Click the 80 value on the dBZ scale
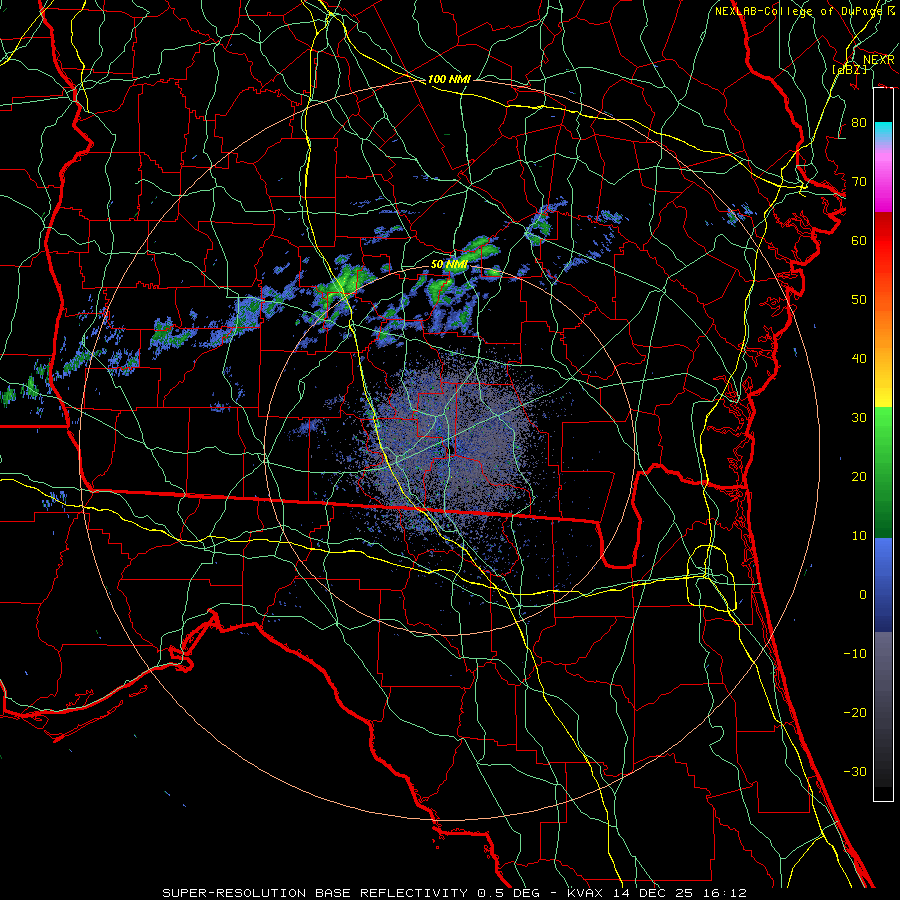 pyautogui.click(x=859, y=123)
